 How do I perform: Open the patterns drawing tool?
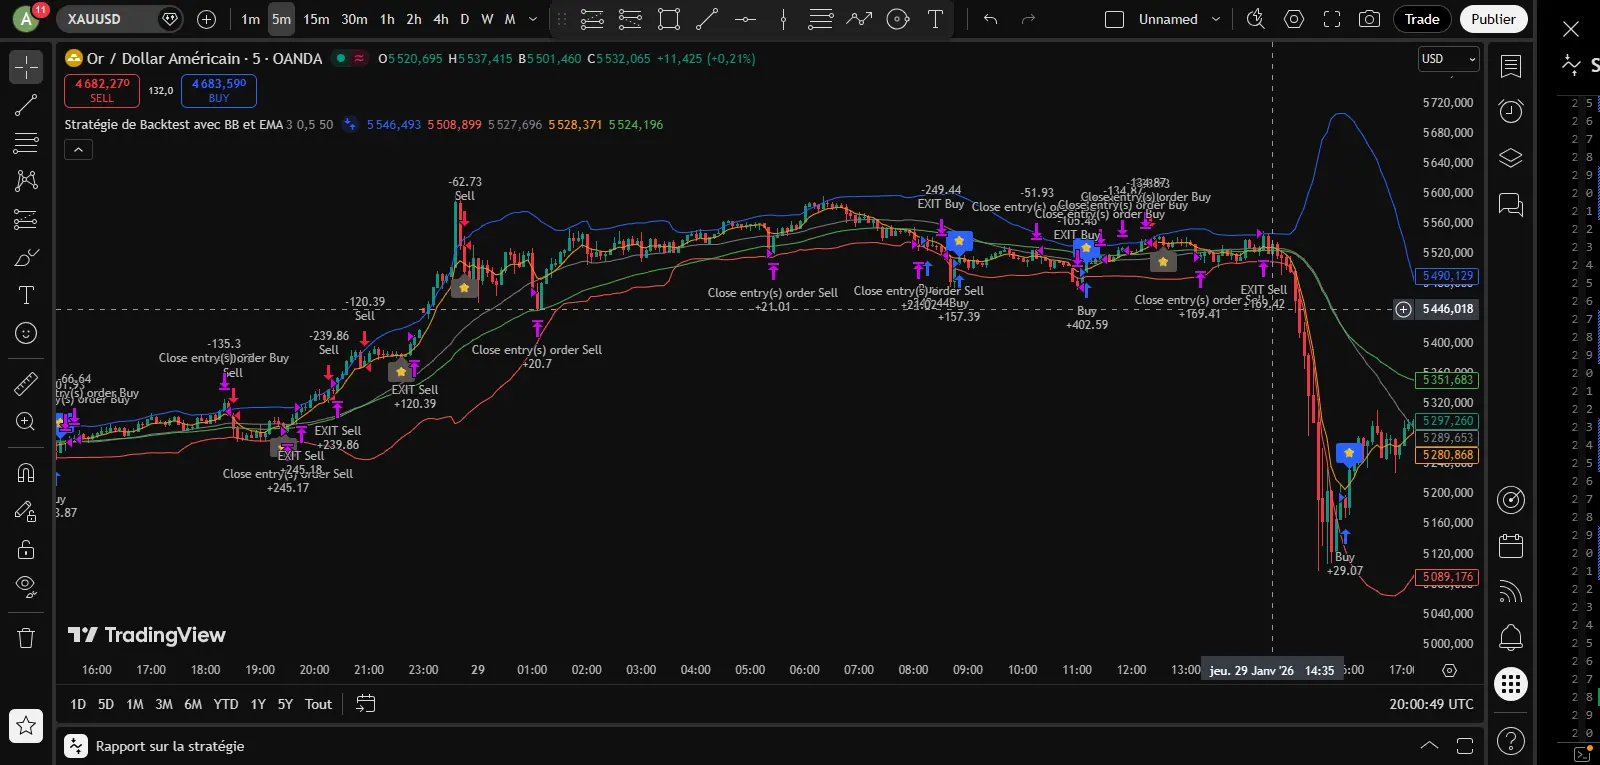click(26, 181)
